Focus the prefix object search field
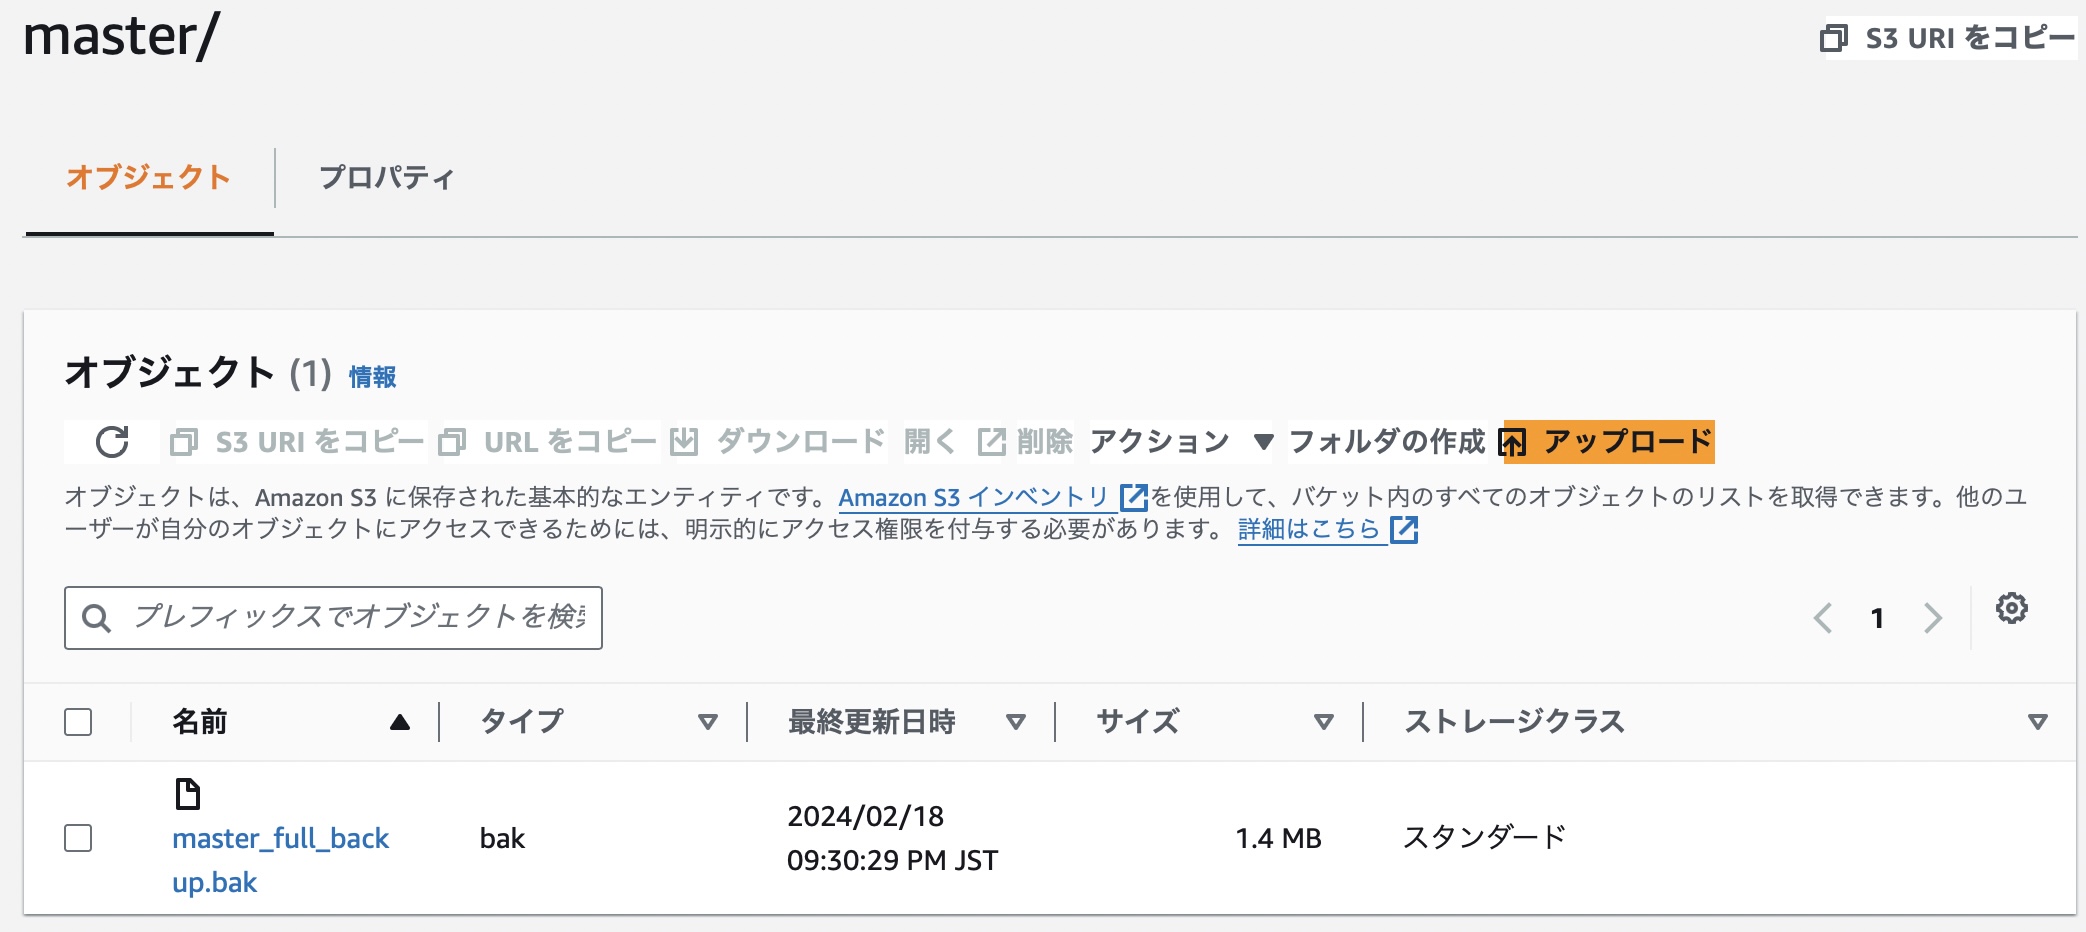This screenshot has height=932, width=2086. 333,618
